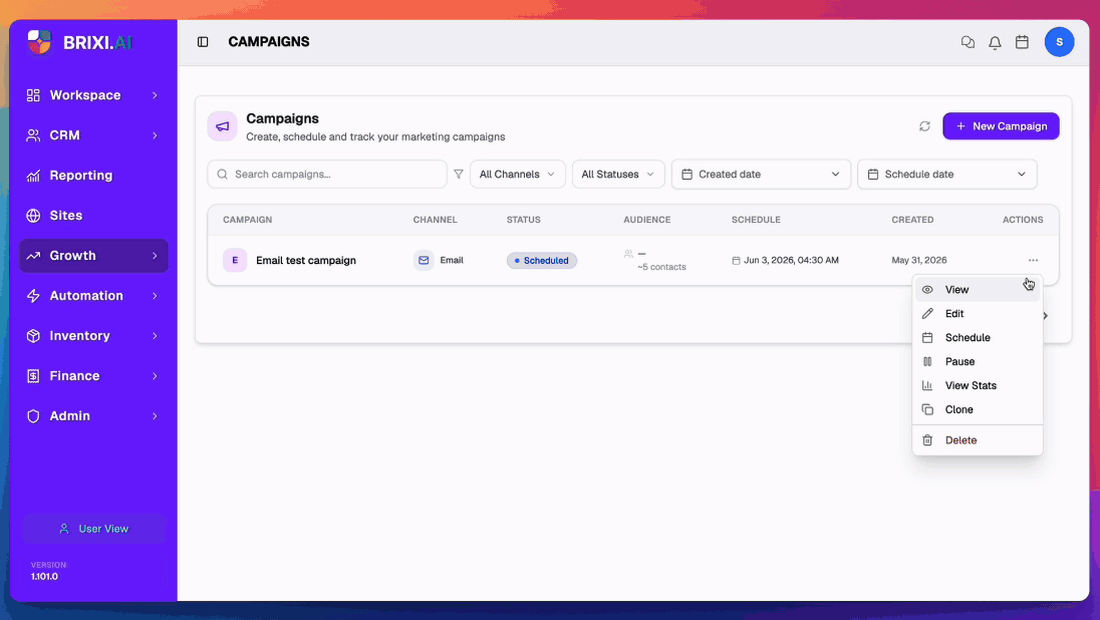Click the calendar icon beside Jun 3 schedule

pyautogui.click(x=736, y=260)
